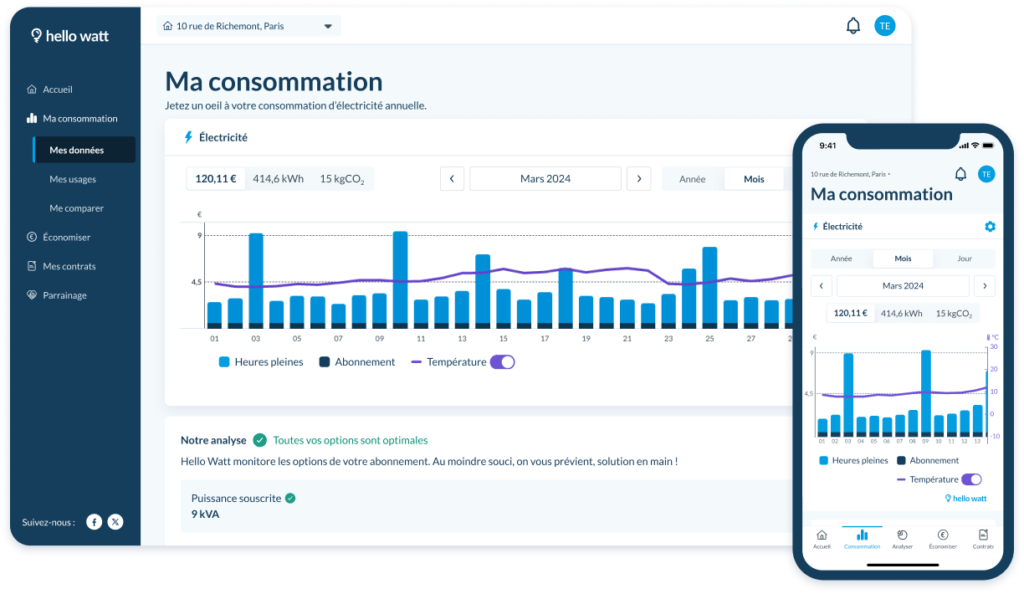
Task: Toggle the Température switch on desktop chart
Action: coord(502,362)
